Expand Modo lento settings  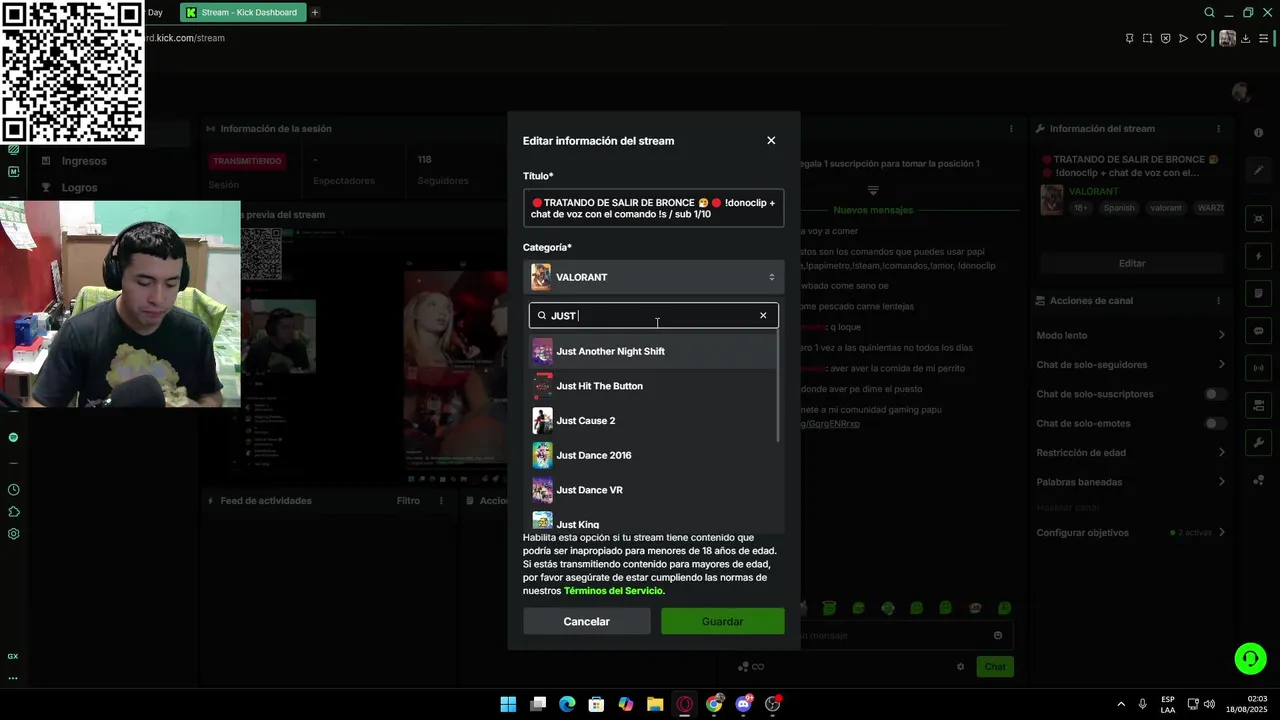[x=1221, y=335]
